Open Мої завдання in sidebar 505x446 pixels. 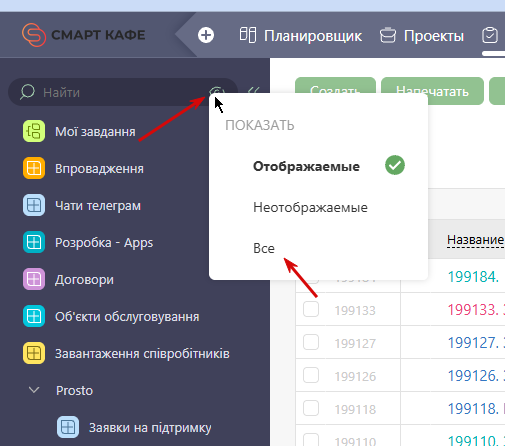pyautogui.click(x=95, y=132)
